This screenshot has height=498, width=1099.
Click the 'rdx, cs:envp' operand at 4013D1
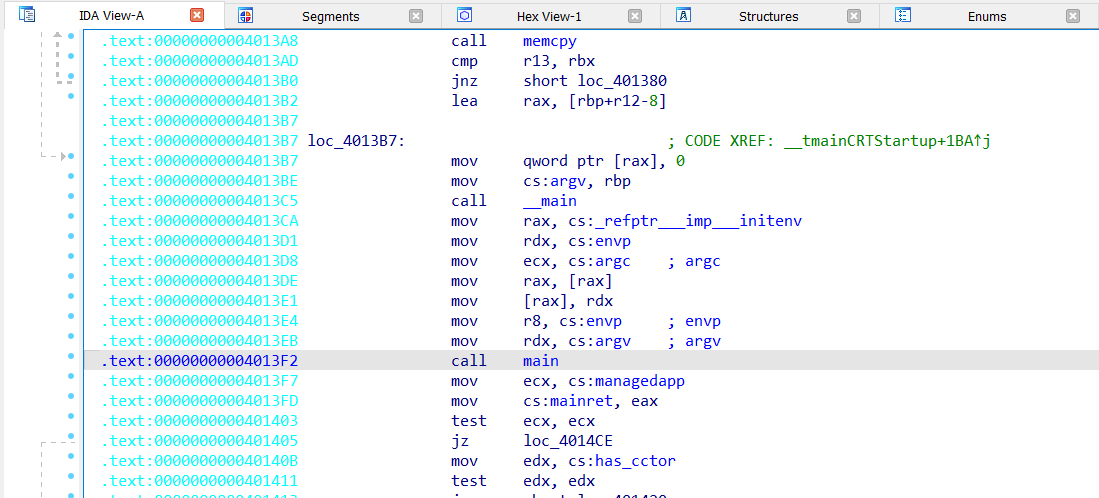(577, 242)
